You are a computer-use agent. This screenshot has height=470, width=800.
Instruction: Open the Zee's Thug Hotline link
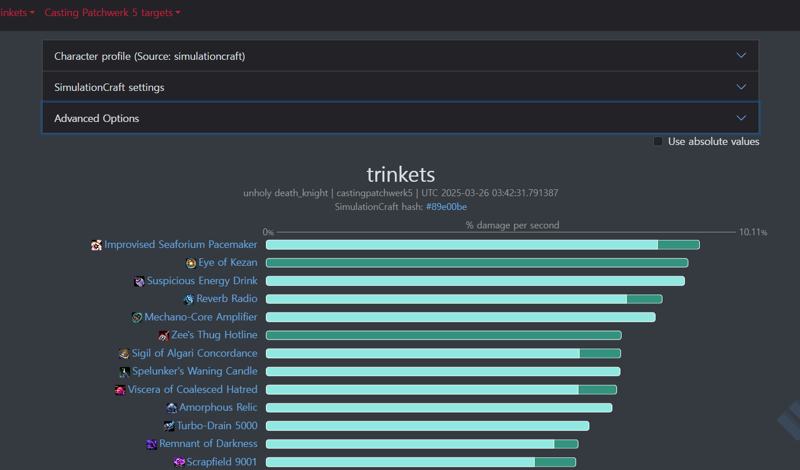214,335
